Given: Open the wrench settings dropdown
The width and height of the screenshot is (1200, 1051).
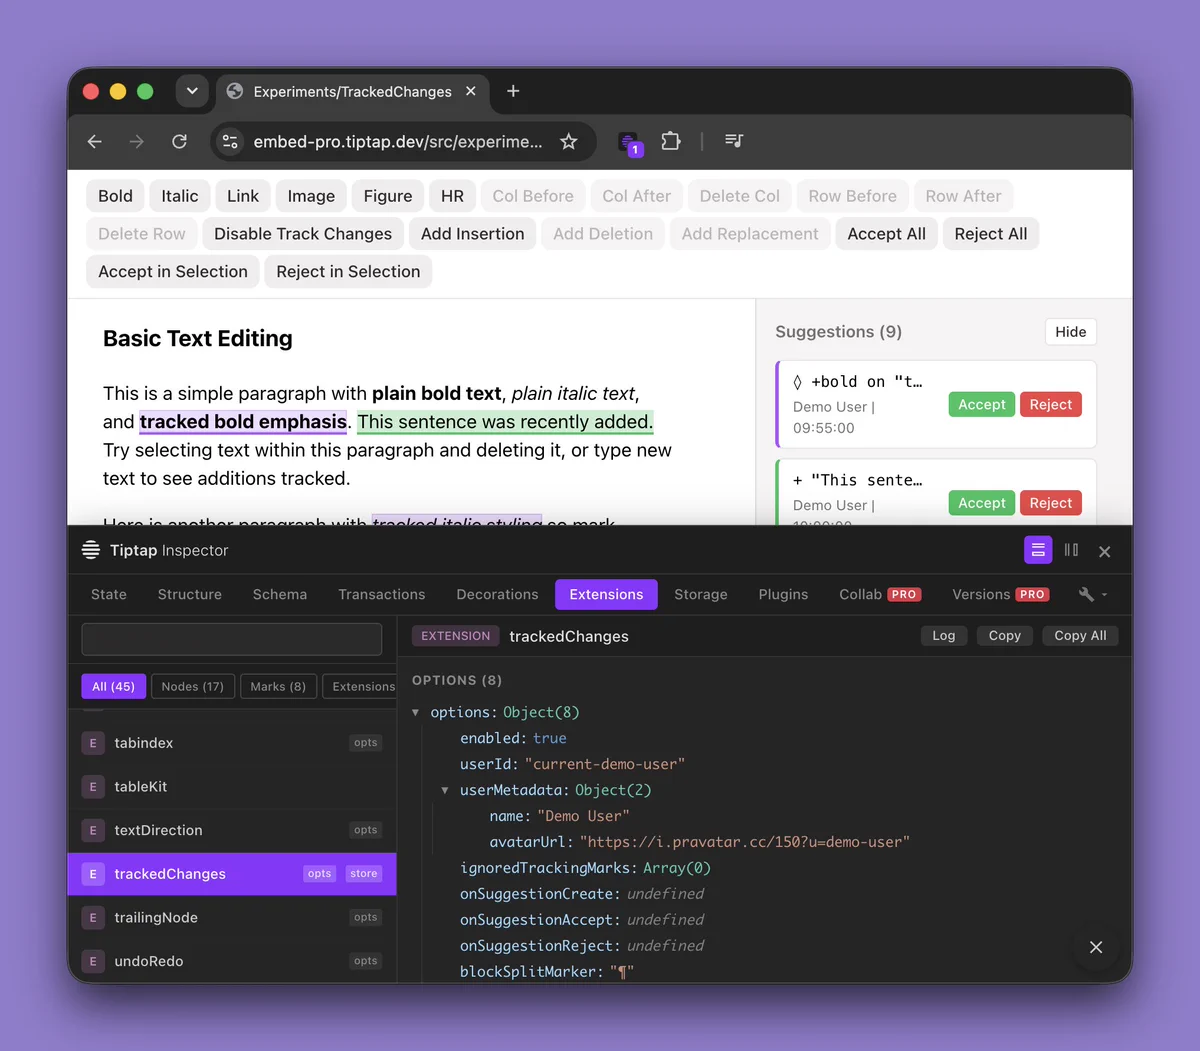Looking at the screenshot, I should coord(1093,594).
